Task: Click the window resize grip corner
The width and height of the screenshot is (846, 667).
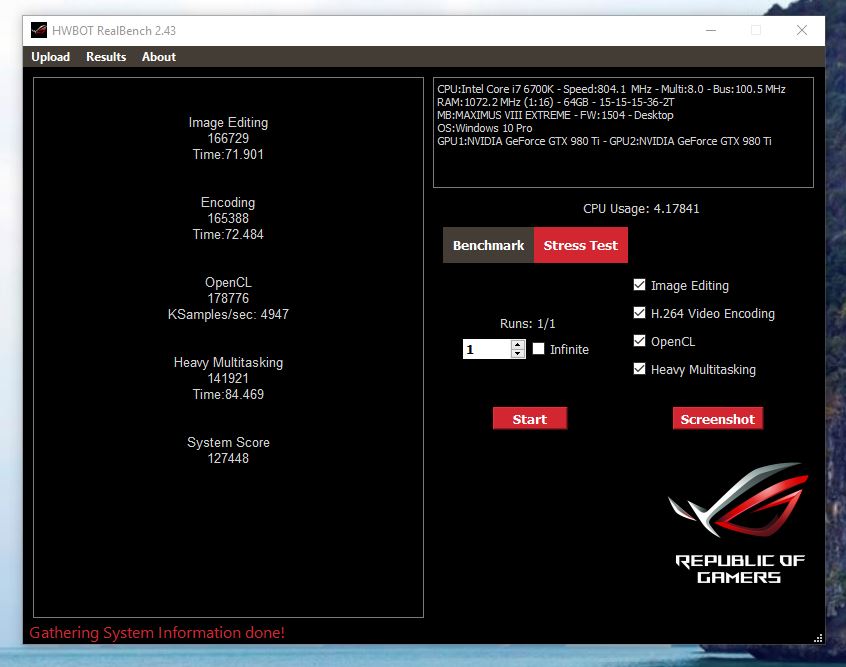Action: tap(818, 638)
